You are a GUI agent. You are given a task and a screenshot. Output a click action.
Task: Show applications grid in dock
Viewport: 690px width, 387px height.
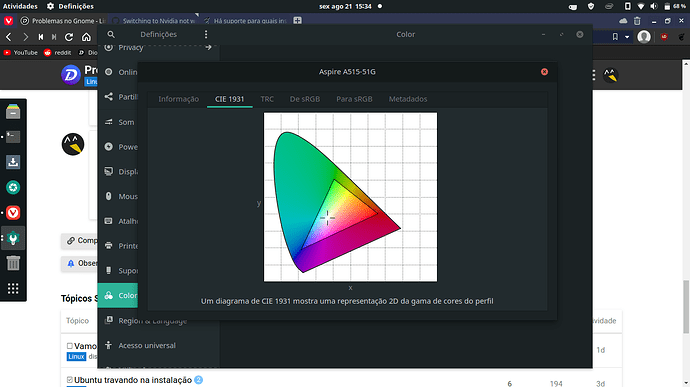pos(13,288)
